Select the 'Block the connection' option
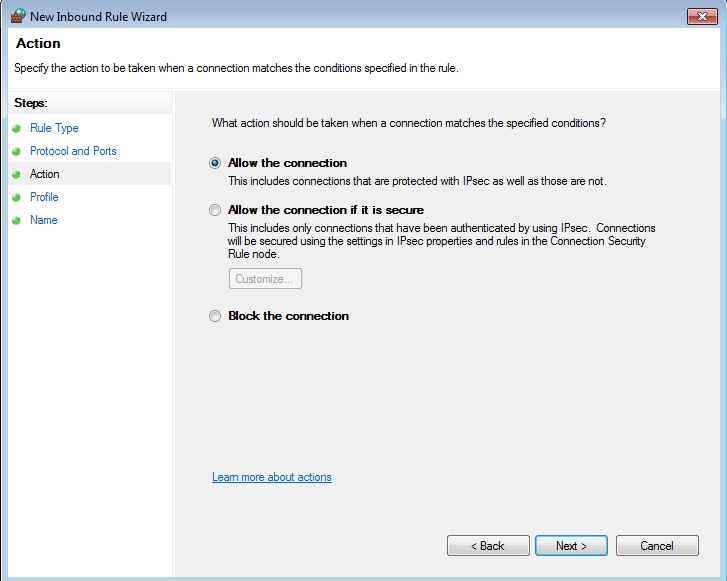This screenshot has height=581, width=727. pos(215,316)
